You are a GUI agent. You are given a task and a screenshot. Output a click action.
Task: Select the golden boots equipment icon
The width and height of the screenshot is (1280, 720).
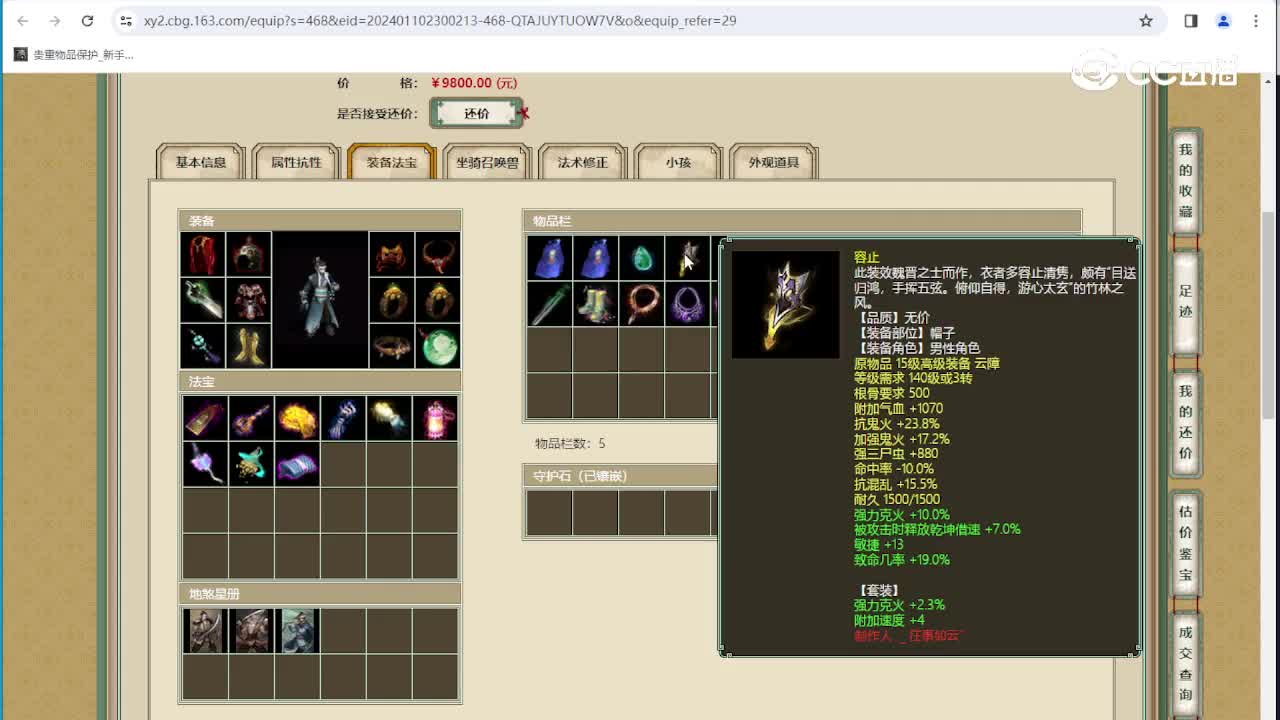pos(249,346)
